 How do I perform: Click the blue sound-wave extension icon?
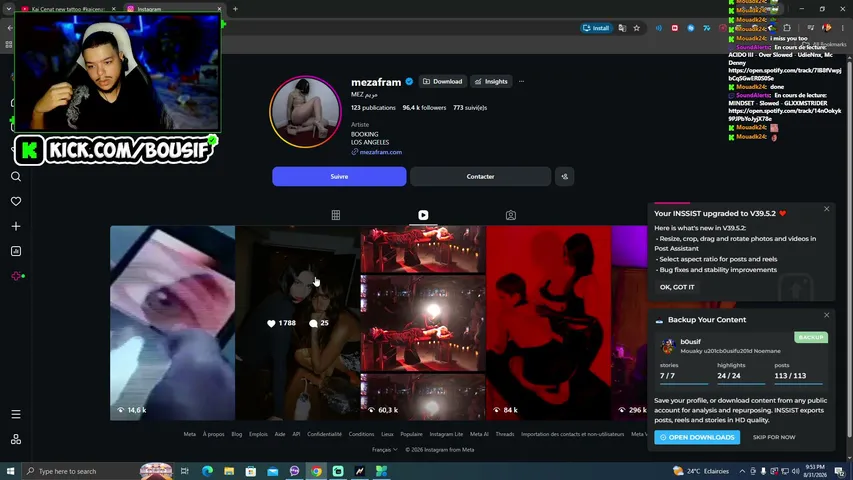[x=658, y=28]
